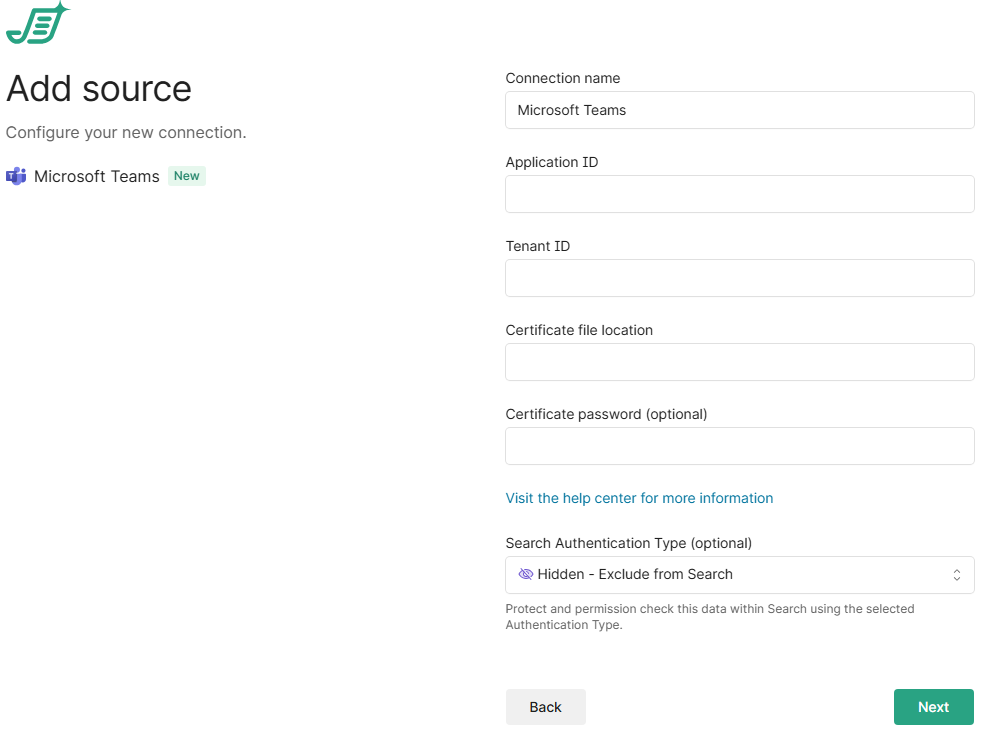This screenshot has width=985, height=739.
Task: Click the authentication type helper text
Action: pos(709,616)
